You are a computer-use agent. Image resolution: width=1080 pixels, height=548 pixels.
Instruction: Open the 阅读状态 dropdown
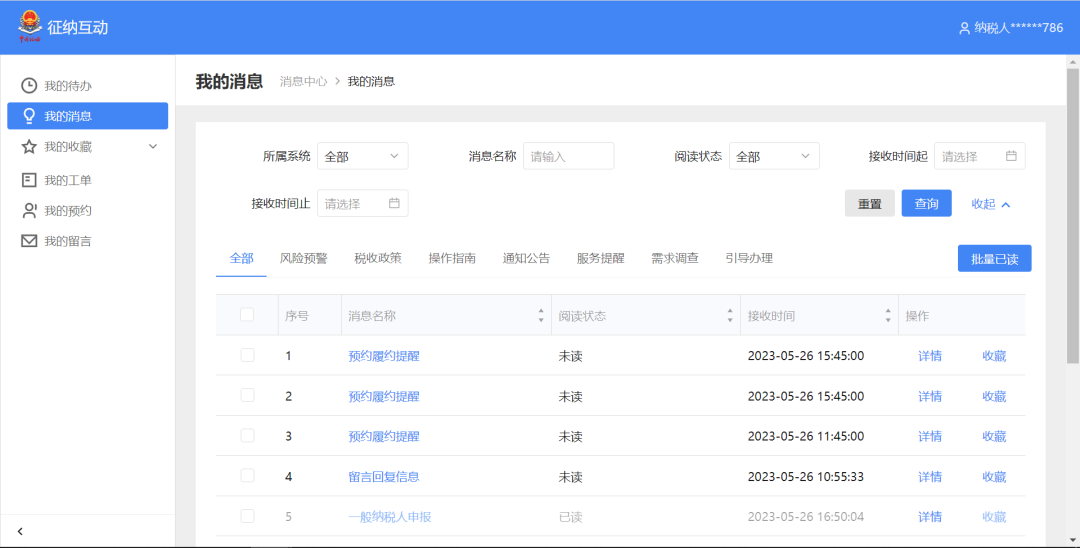pos(773,156)
